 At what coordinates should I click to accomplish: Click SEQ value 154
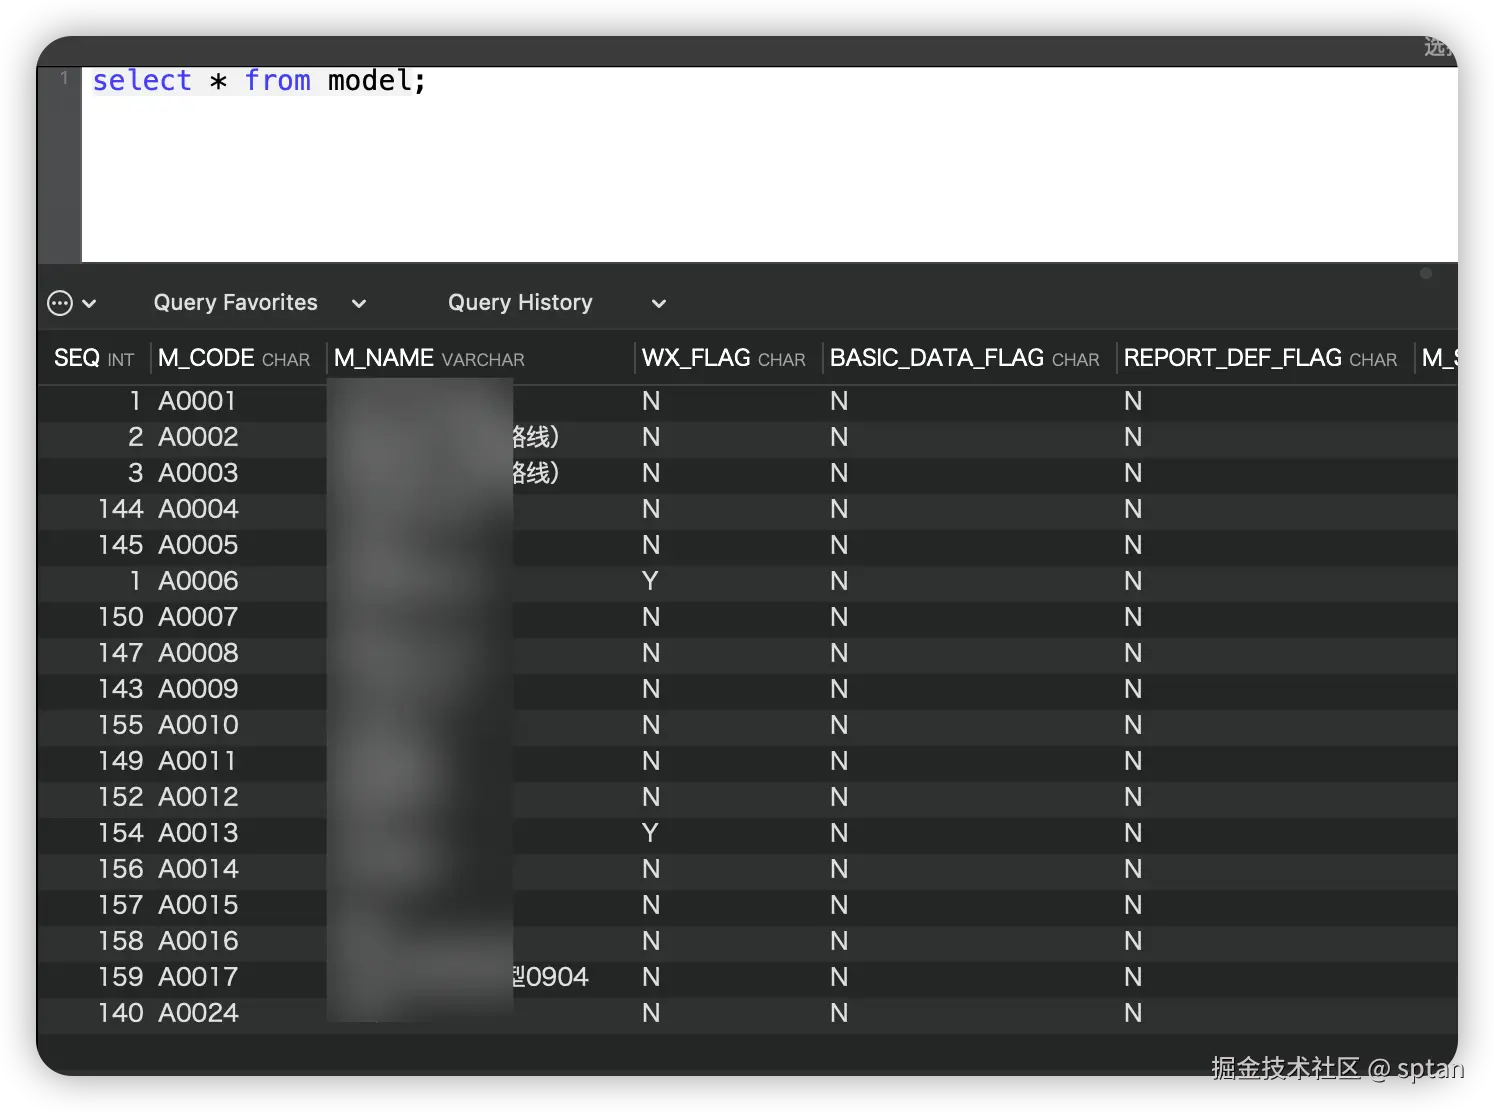pyautogui.click(x=121, y=833)
